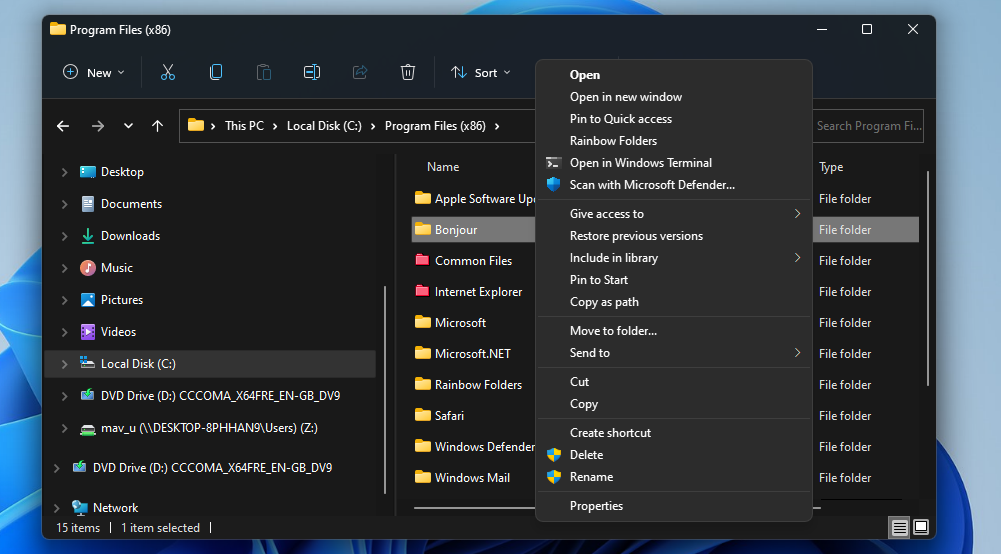Select mav_u network drive (Z:)
The width and height of the screenshot is (1001, 554).
coord(209,428)
